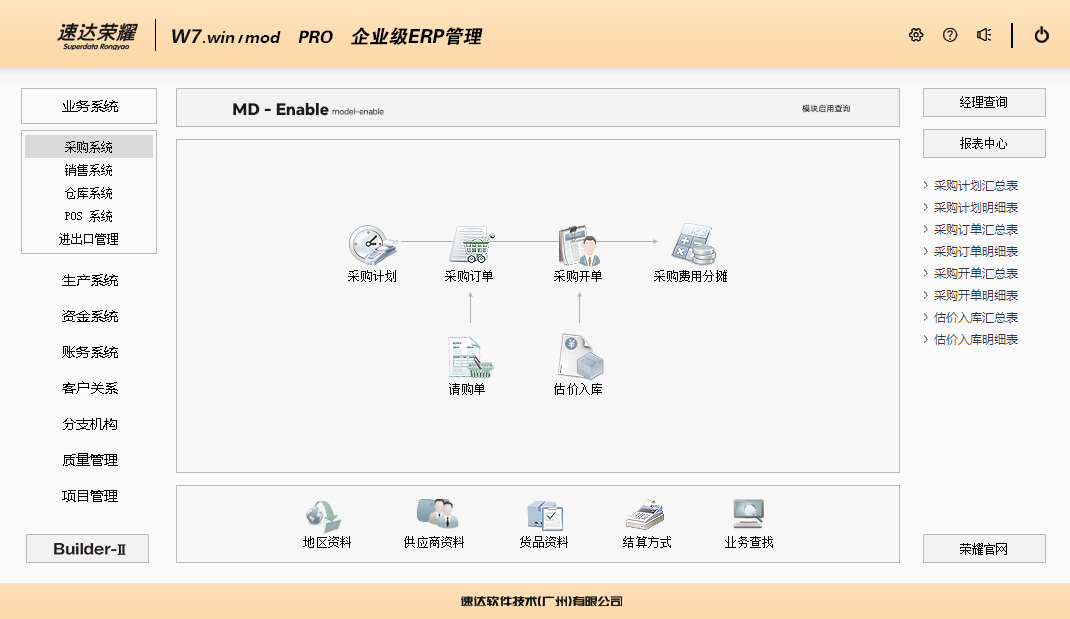Viewport: 1070px width, 619px height.
Task: Click the 货品资料 goods data icon
Action: tap(544, 516)
